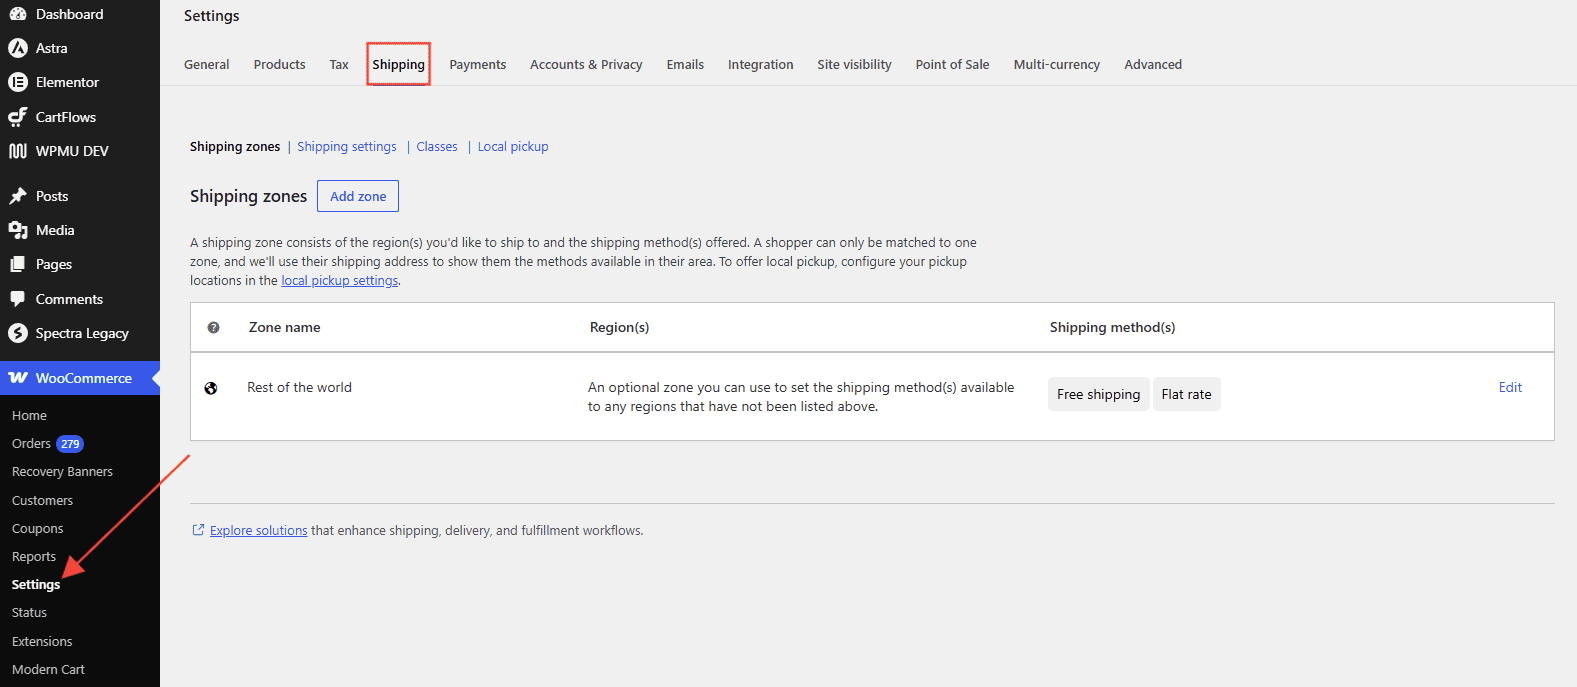
Task: Open the General settings tab
Action: click(x=207, y=64)
